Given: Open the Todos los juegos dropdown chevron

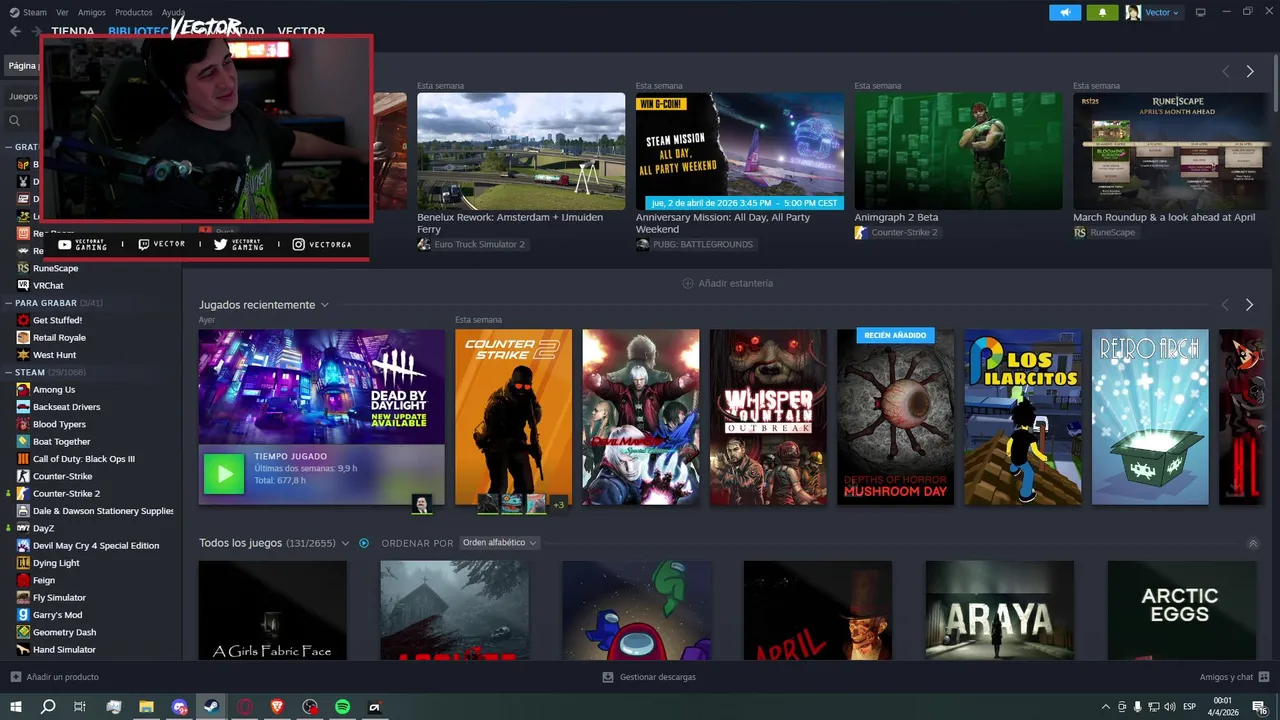Looking at the screenshot, I should click(345, 543).
